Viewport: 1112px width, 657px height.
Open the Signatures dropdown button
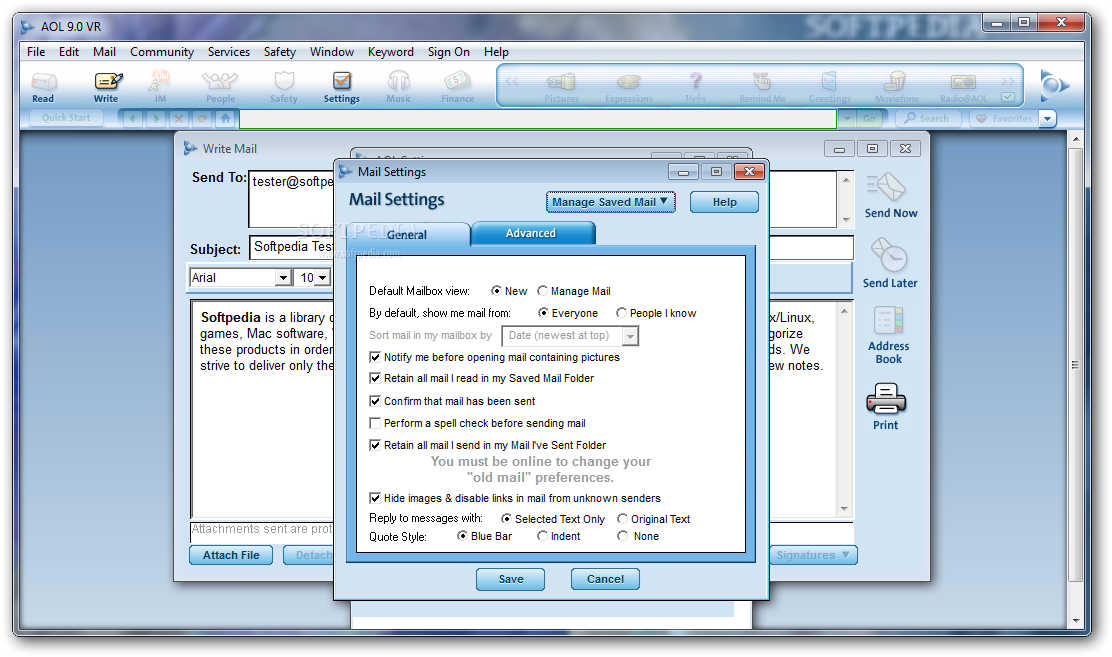point(813,555)
